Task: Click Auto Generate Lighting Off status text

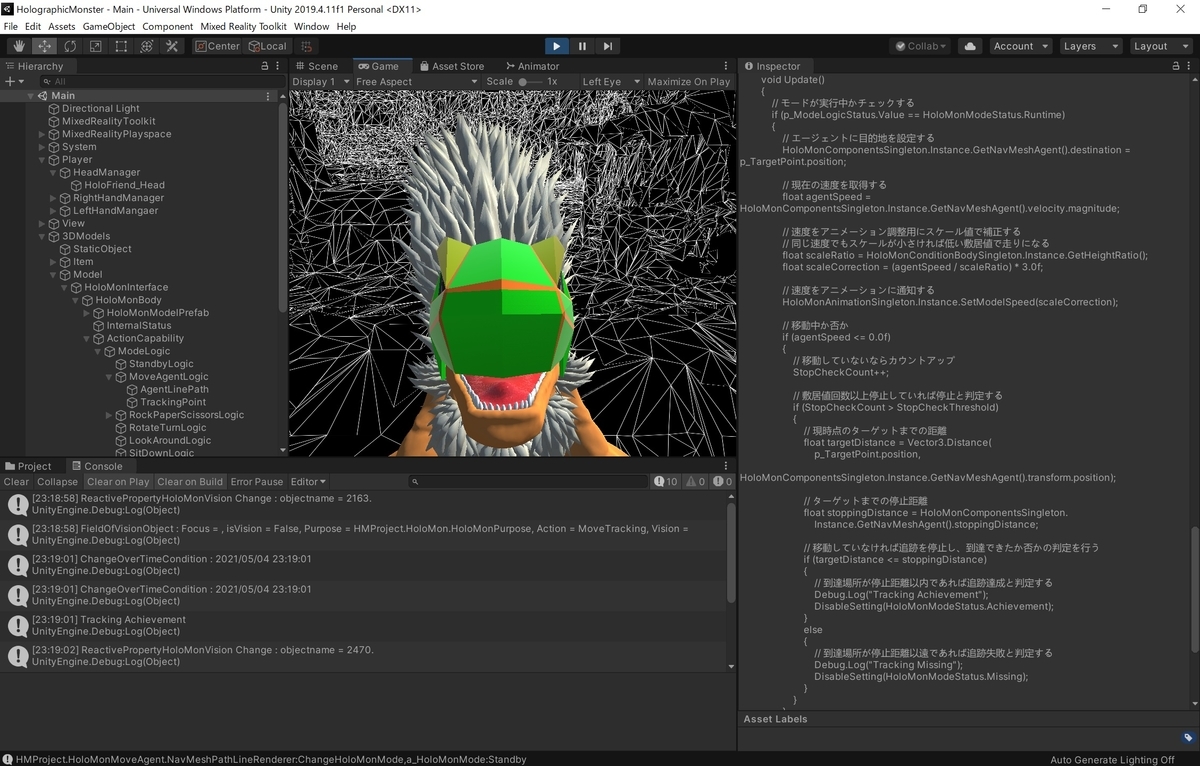Action: pos(1112,759)
